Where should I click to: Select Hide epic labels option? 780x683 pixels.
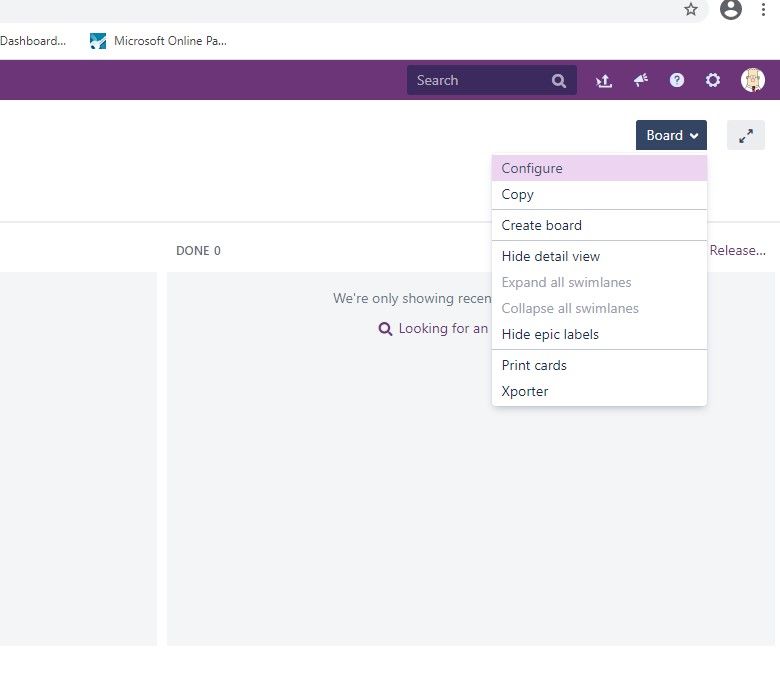(599, 334)
